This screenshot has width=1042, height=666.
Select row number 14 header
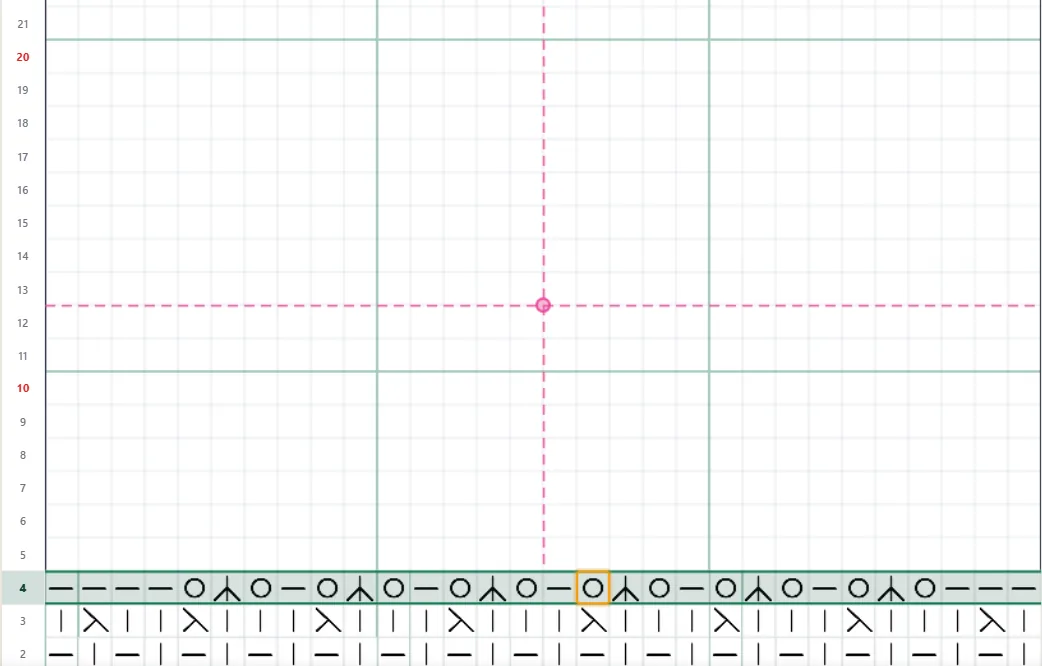[x=23, y=256]
